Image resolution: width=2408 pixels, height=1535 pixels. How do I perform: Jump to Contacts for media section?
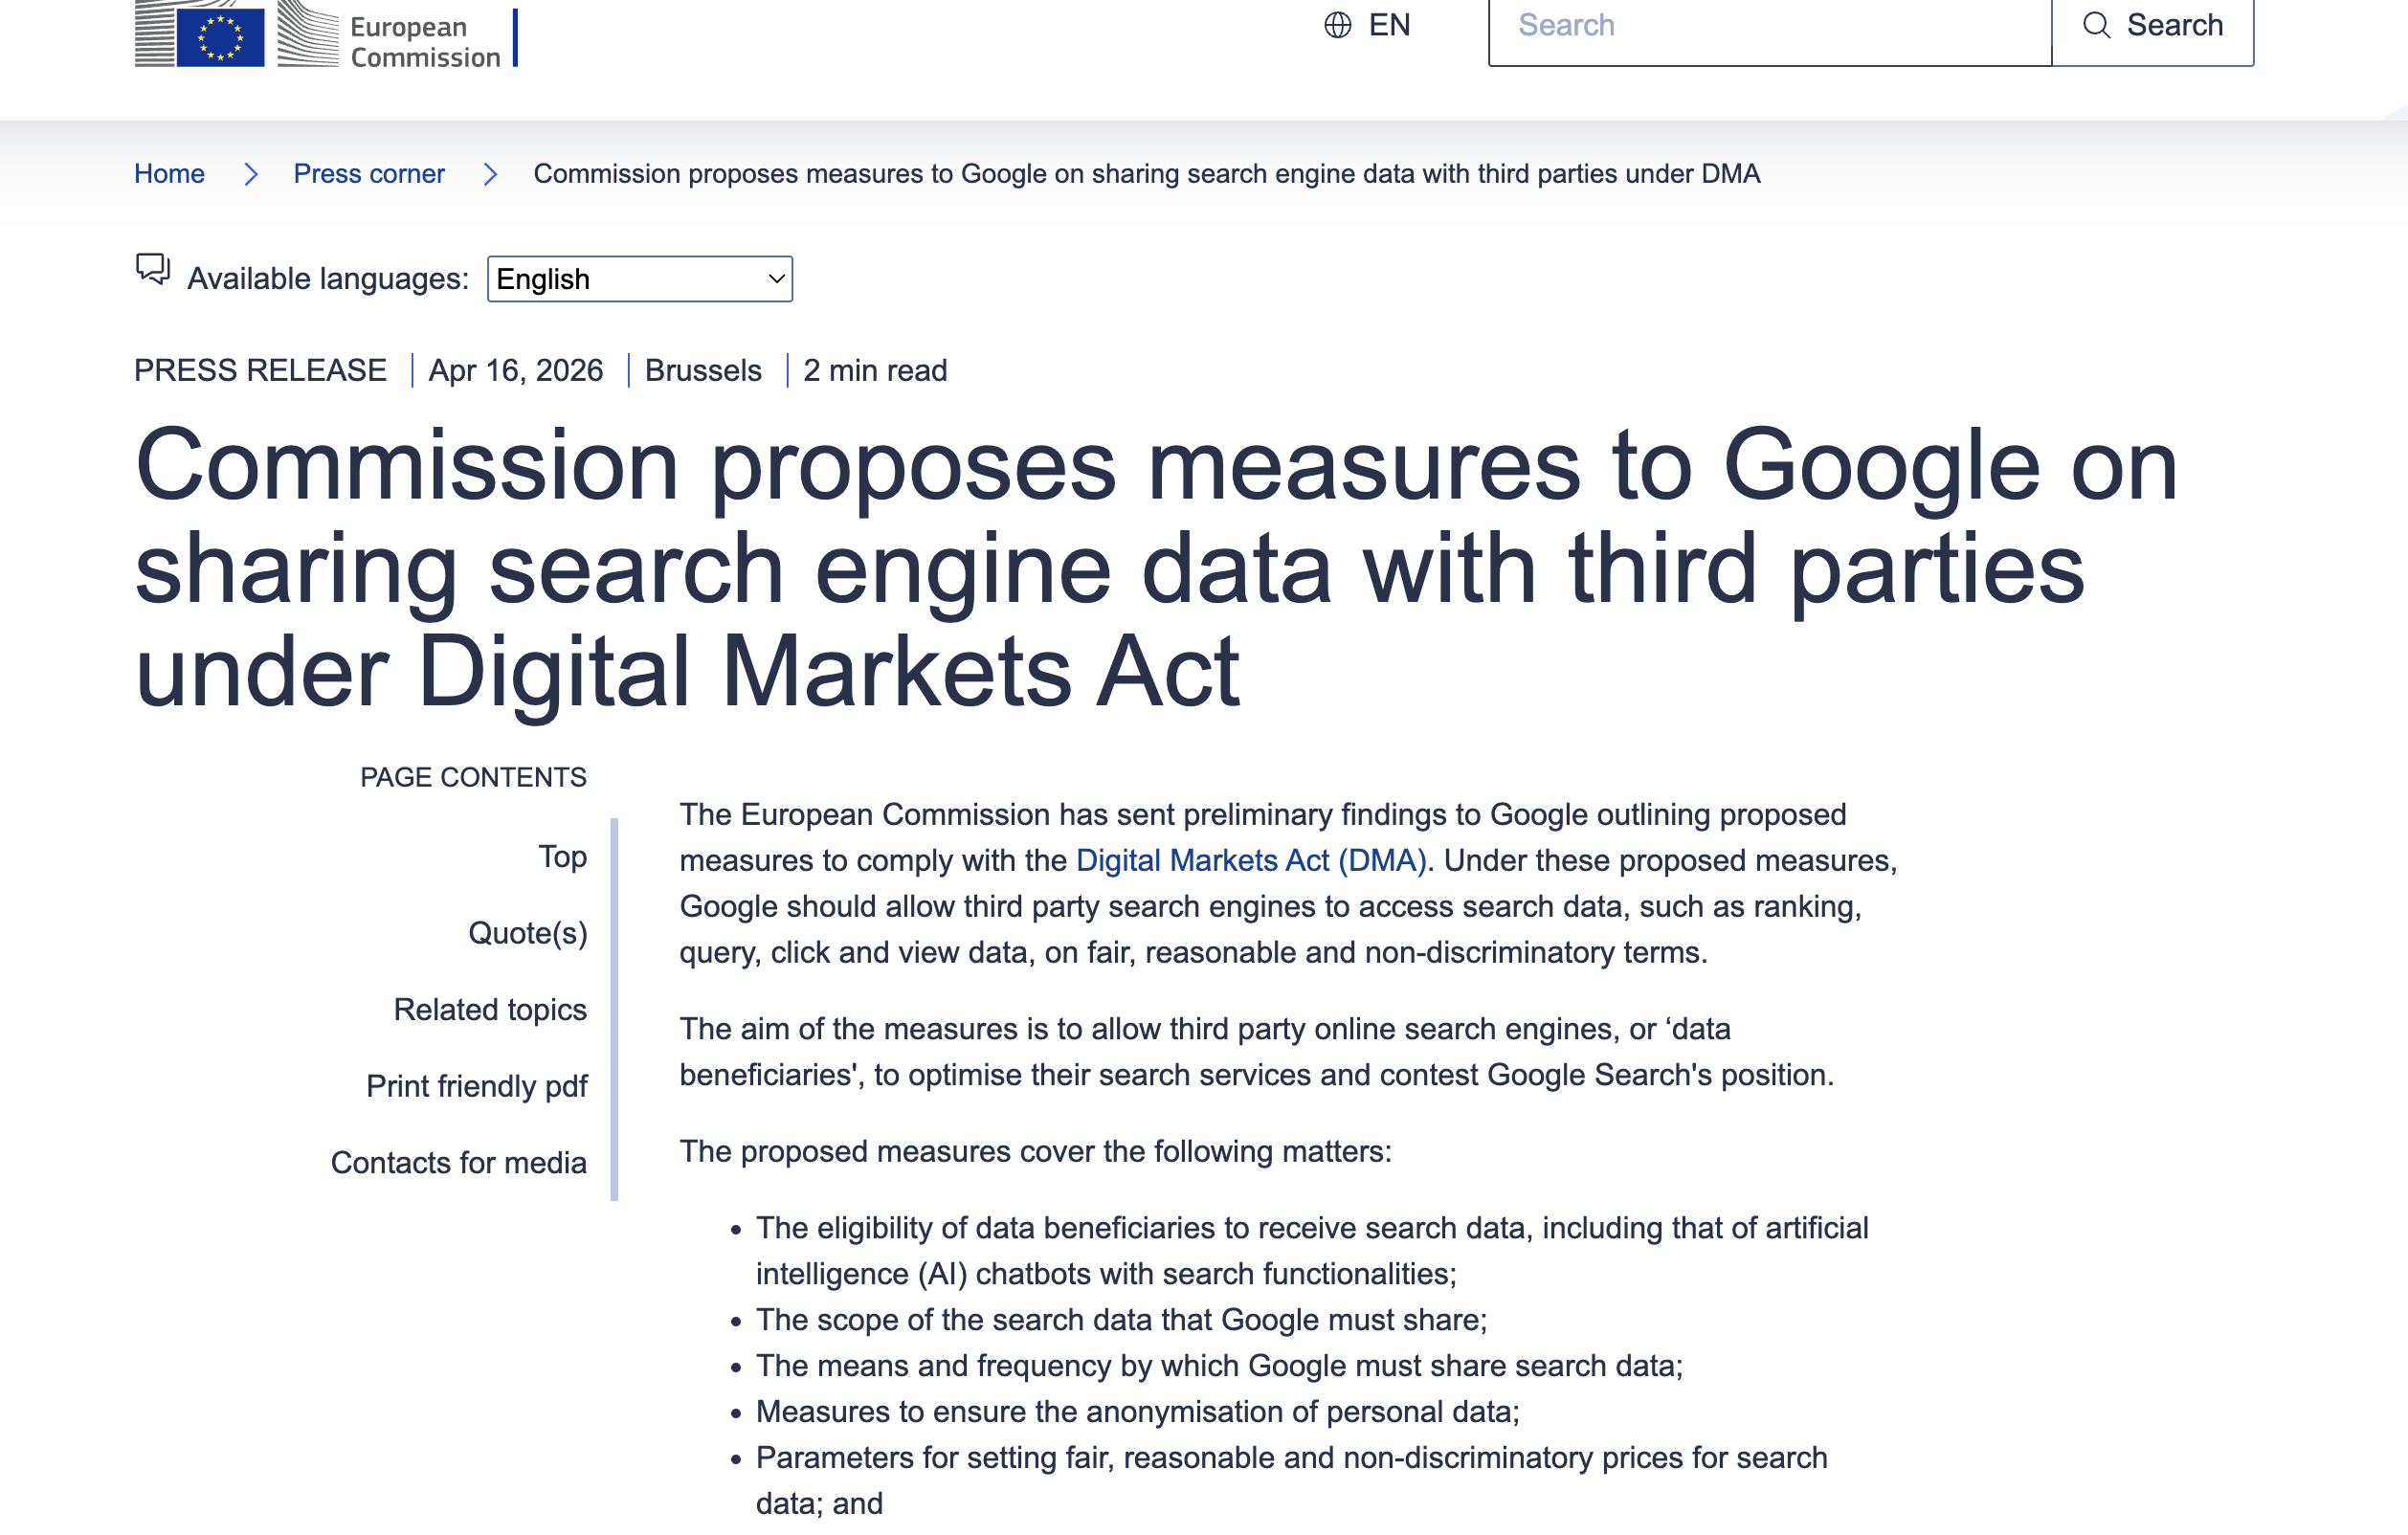click(459, 1163)
